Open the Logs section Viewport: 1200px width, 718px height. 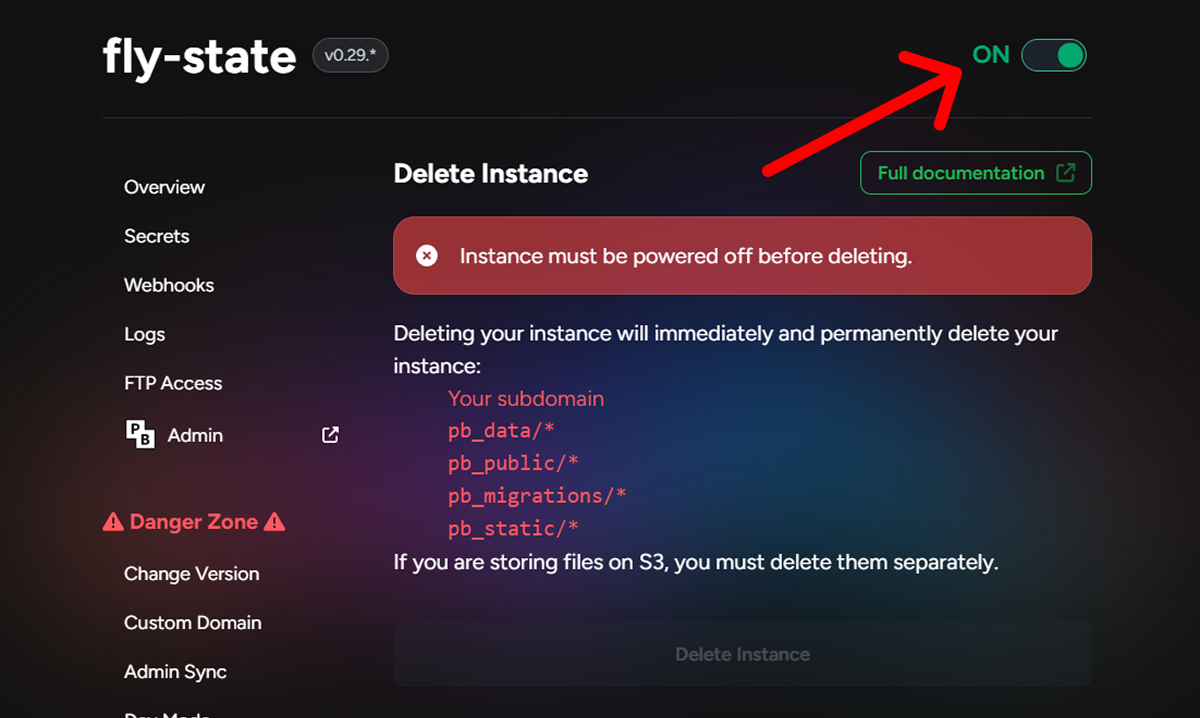coord(144,334)
